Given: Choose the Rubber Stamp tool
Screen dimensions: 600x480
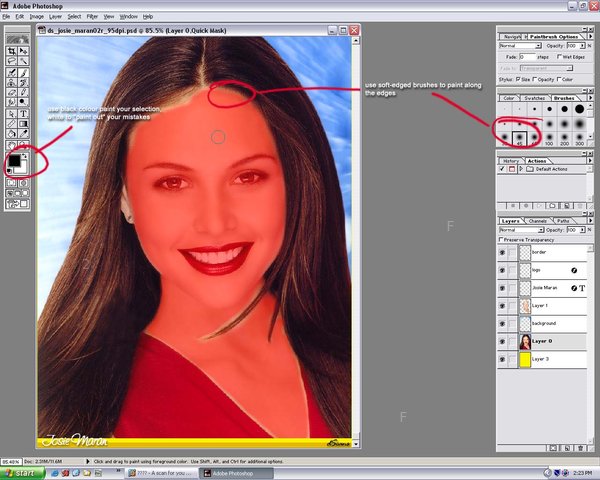Looking at the screenshot, I should click(x=12, y=82).
